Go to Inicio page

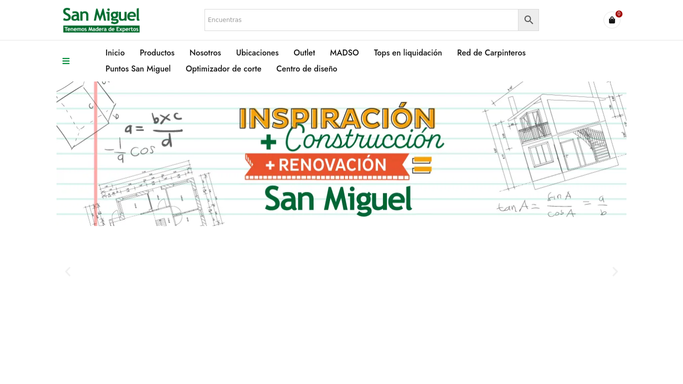[115, 53]
